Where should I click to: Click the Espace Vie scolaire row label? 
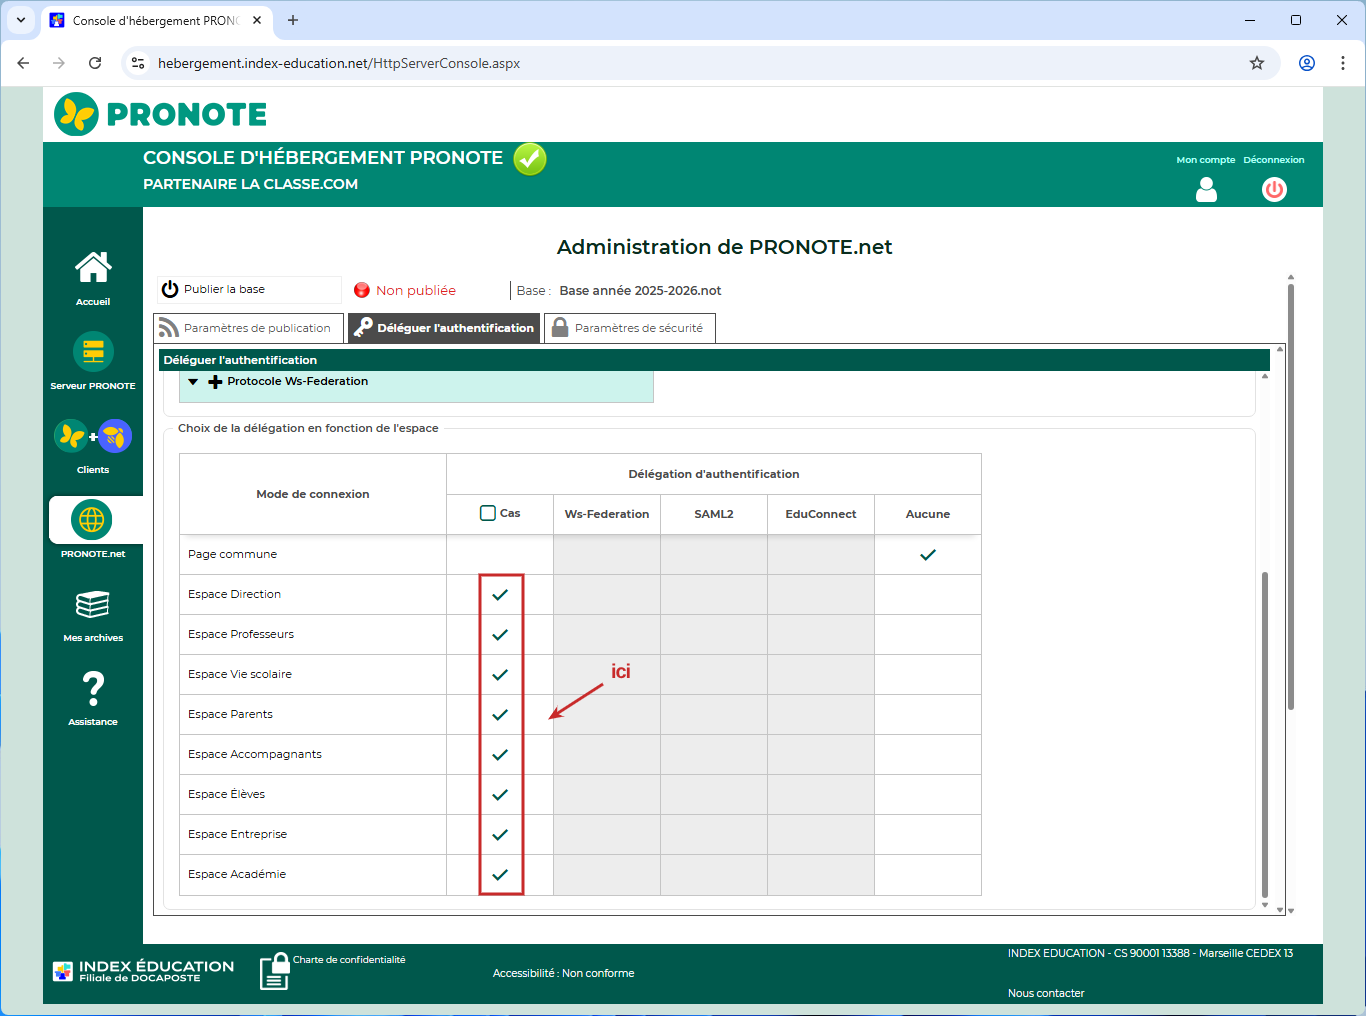240,674
